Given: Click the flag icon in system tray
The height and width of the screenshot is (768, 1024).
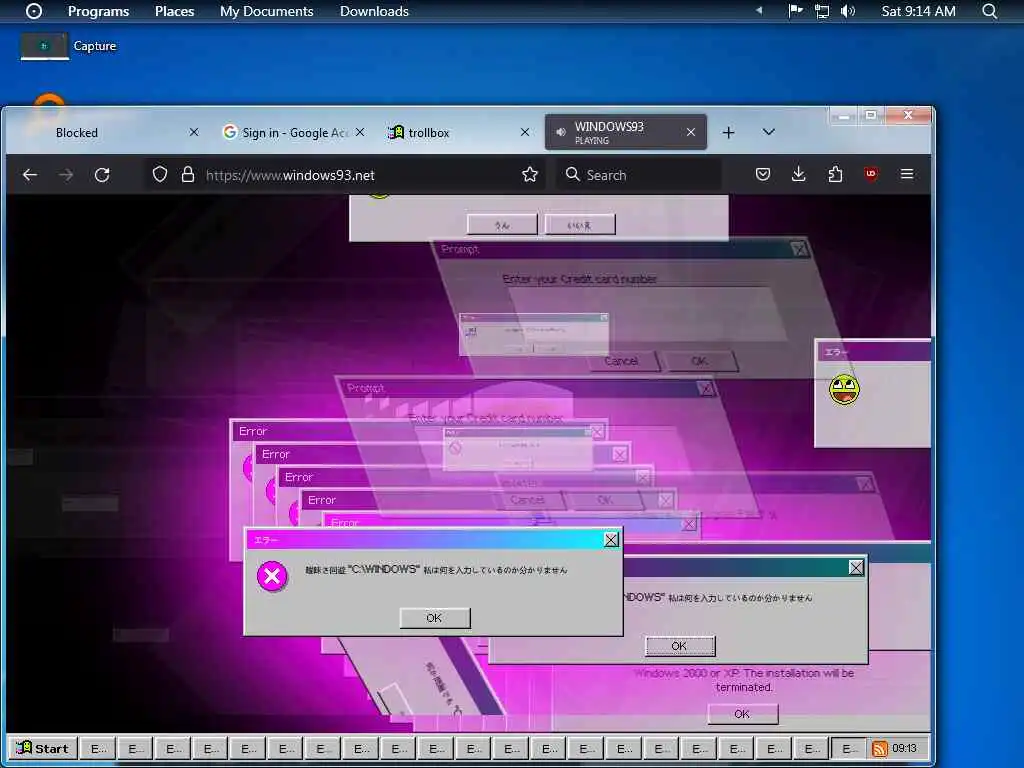Looking at the screenshot, I should 795,11.
